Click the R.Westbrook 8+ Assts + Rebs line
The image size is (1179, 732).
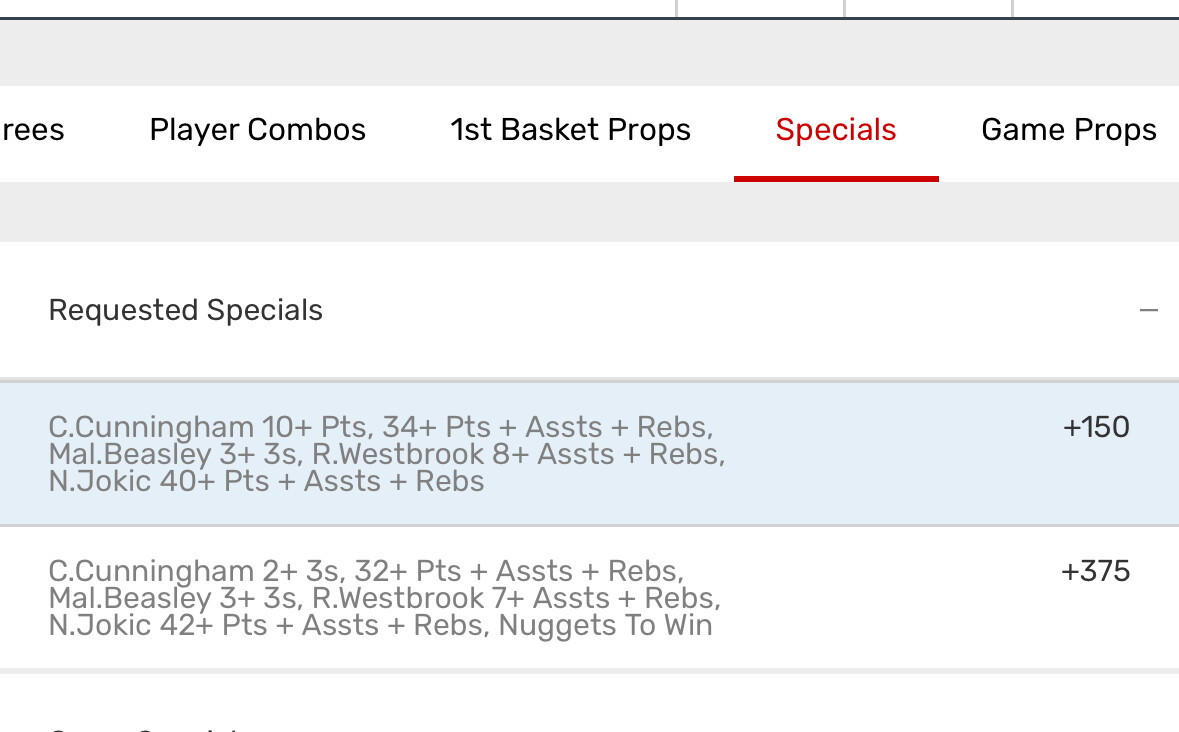518,455
